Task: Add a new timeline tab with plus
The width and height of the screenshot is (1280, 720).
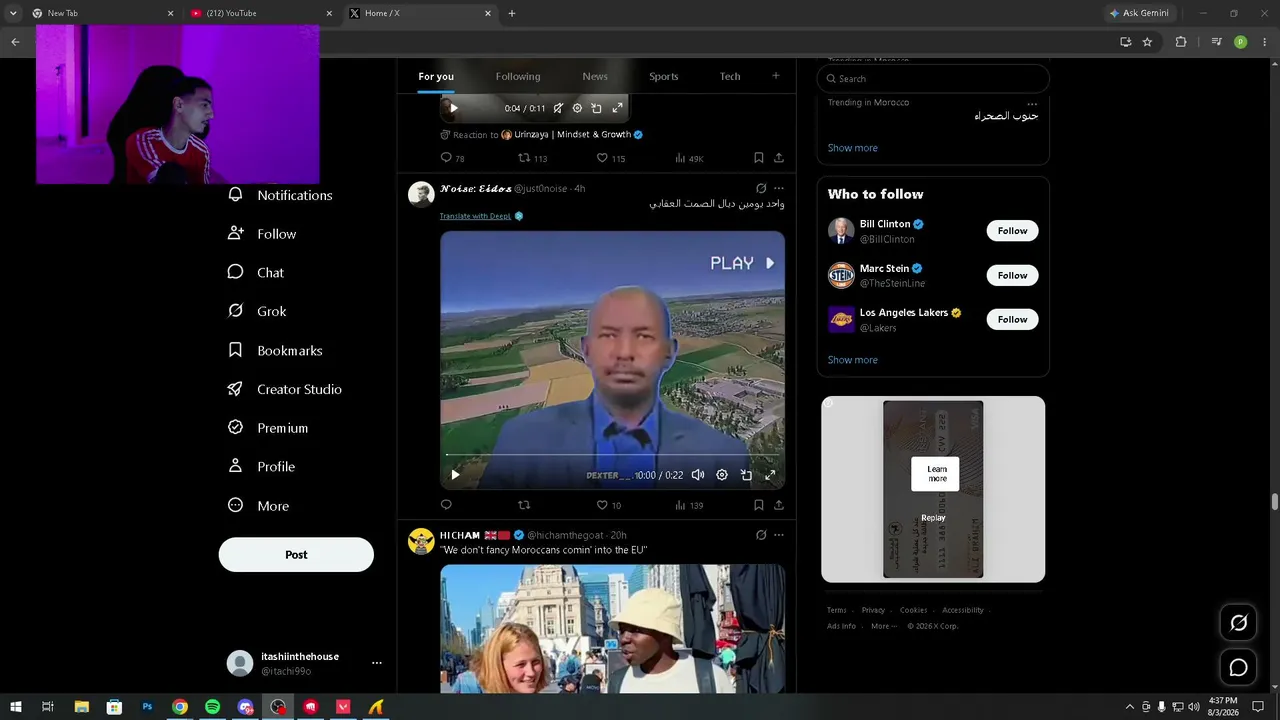Action: [775, 76]
